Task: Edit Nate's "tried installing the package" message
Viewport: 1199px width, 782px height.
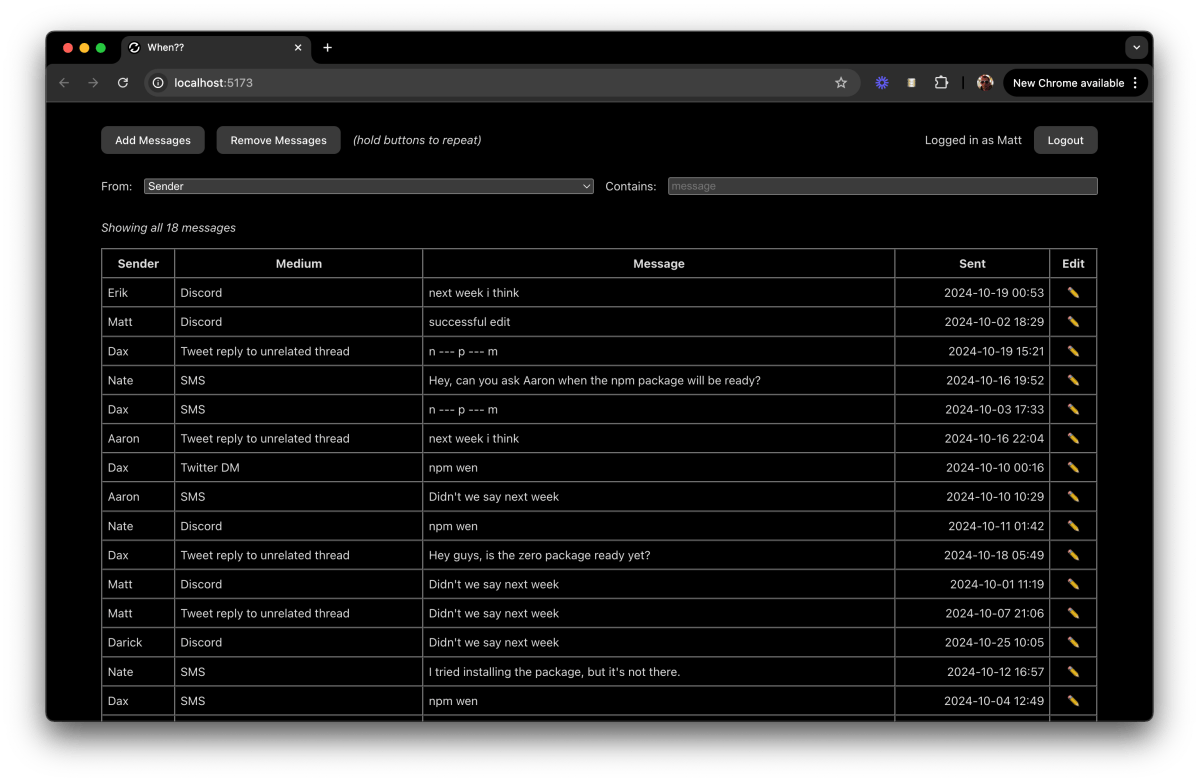Action: (x=1073, y=671)
